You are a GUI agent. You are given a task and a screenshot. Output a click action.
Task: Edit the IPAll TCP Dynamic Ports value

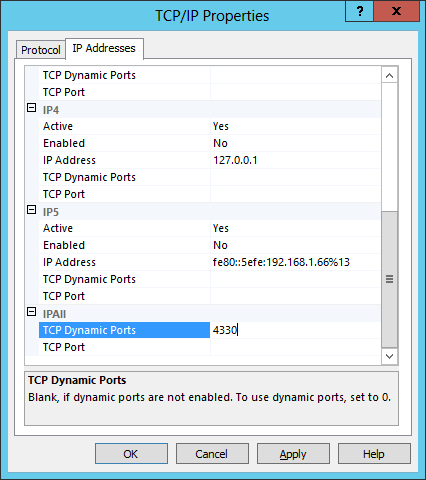(x=295, y=330)
